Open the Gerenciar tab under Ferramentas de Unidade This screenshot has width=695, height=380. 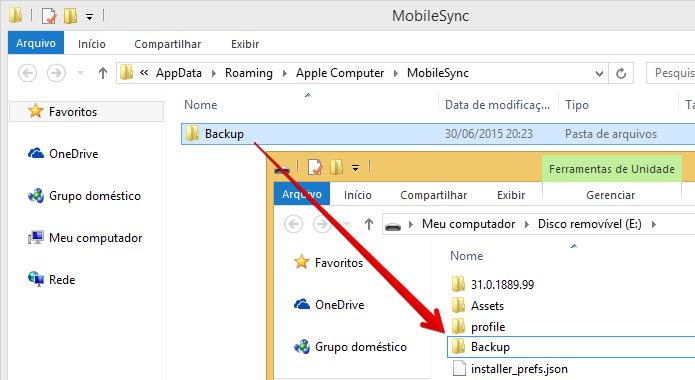coord(610,195)
